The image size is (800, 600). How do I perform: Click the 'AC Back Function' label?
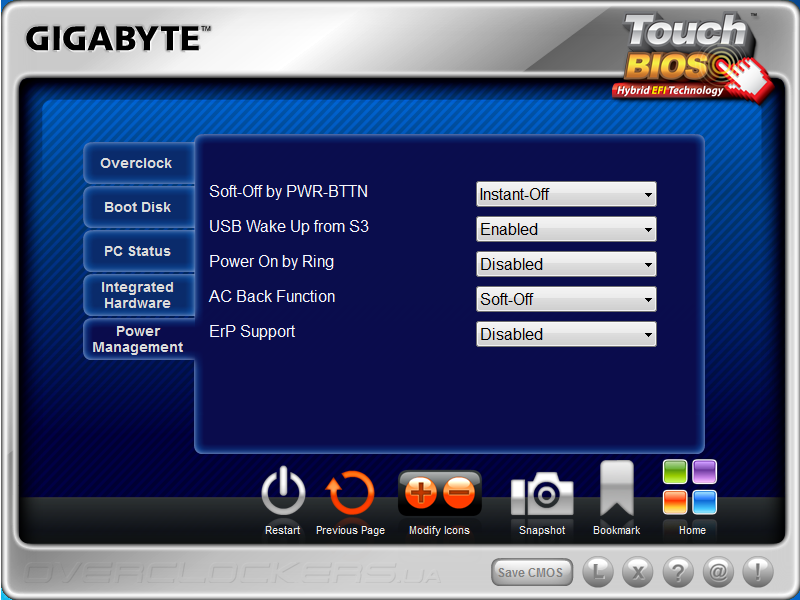point(272,296)
